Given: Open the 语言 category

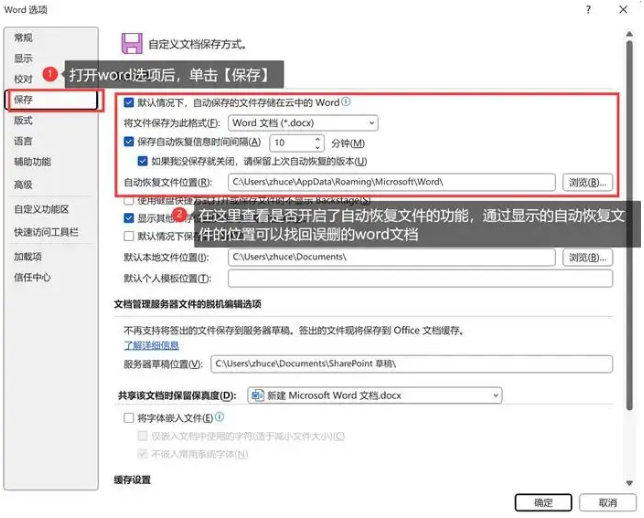Looking at the screenshot, I should pos(23,141).
